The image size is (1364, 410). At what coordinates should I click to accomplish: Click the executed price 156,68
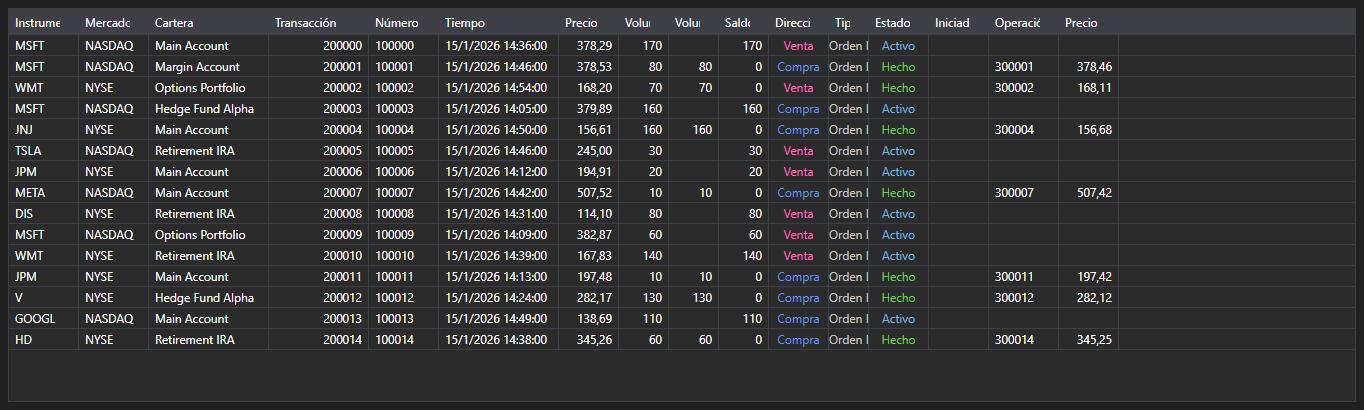[1088, 130]
